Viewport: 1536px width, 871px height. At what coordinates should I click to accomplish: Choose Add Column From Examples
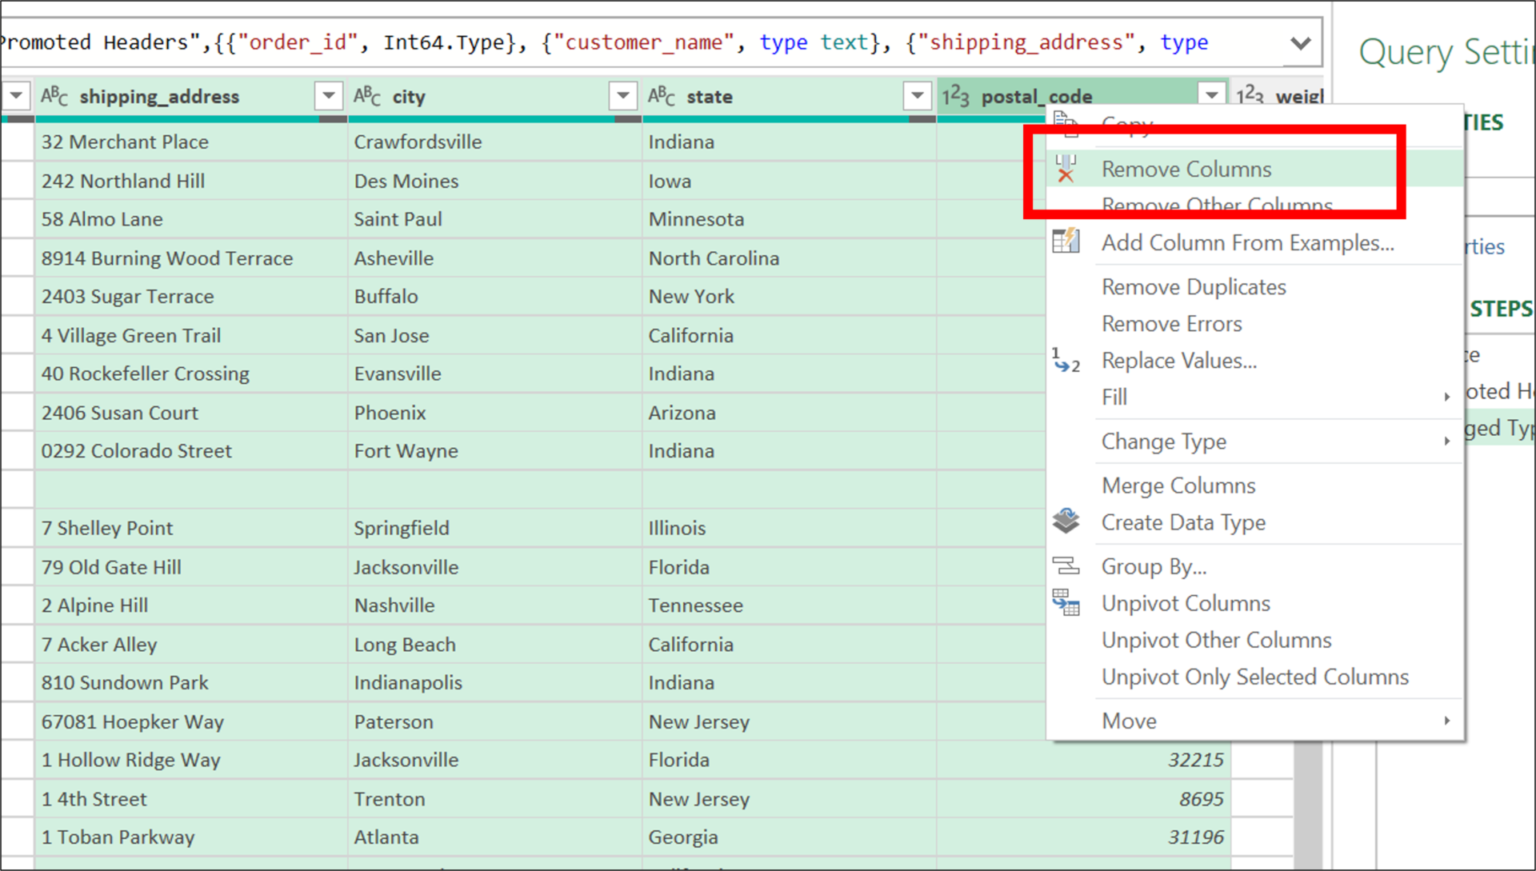(x=1254, y=242)
